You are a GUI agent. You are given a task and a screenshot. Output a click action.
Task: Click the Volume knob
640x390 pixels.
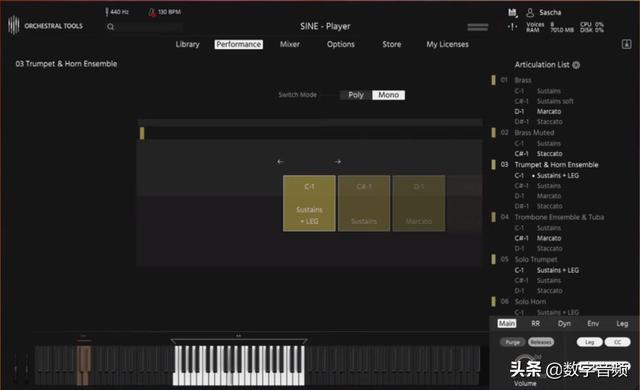coord(524,364)
